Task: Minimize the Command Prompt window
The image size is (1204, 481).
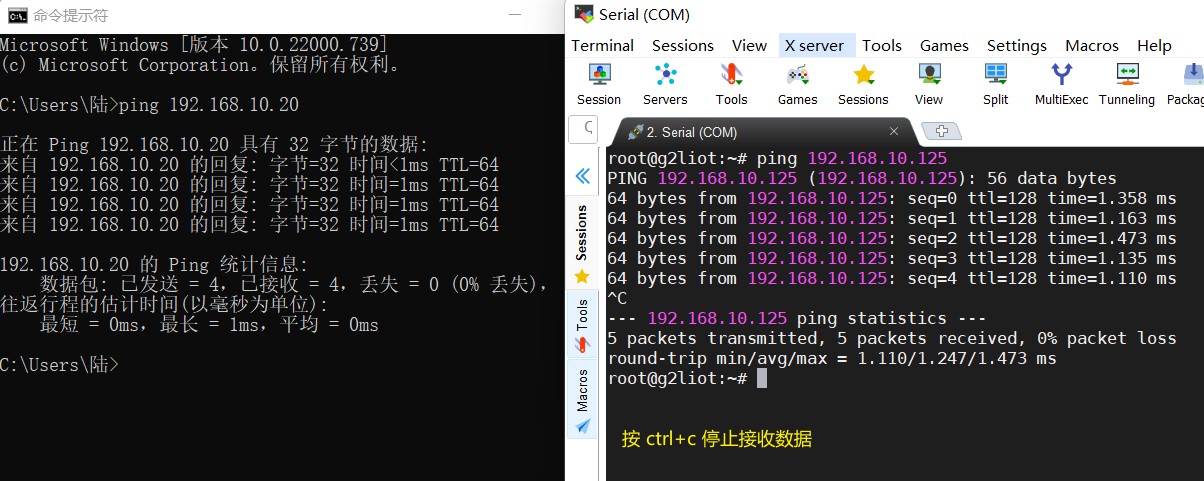Action: click(514, 15)
